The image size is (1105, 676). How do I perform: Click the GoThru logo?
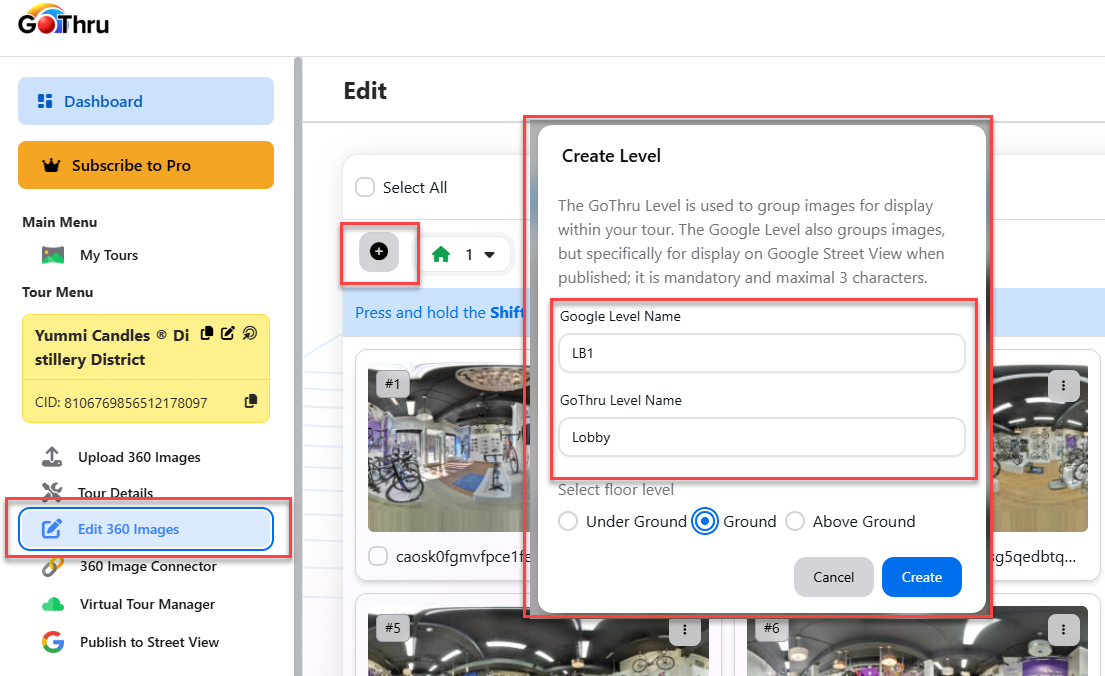(x=64, y=21)
